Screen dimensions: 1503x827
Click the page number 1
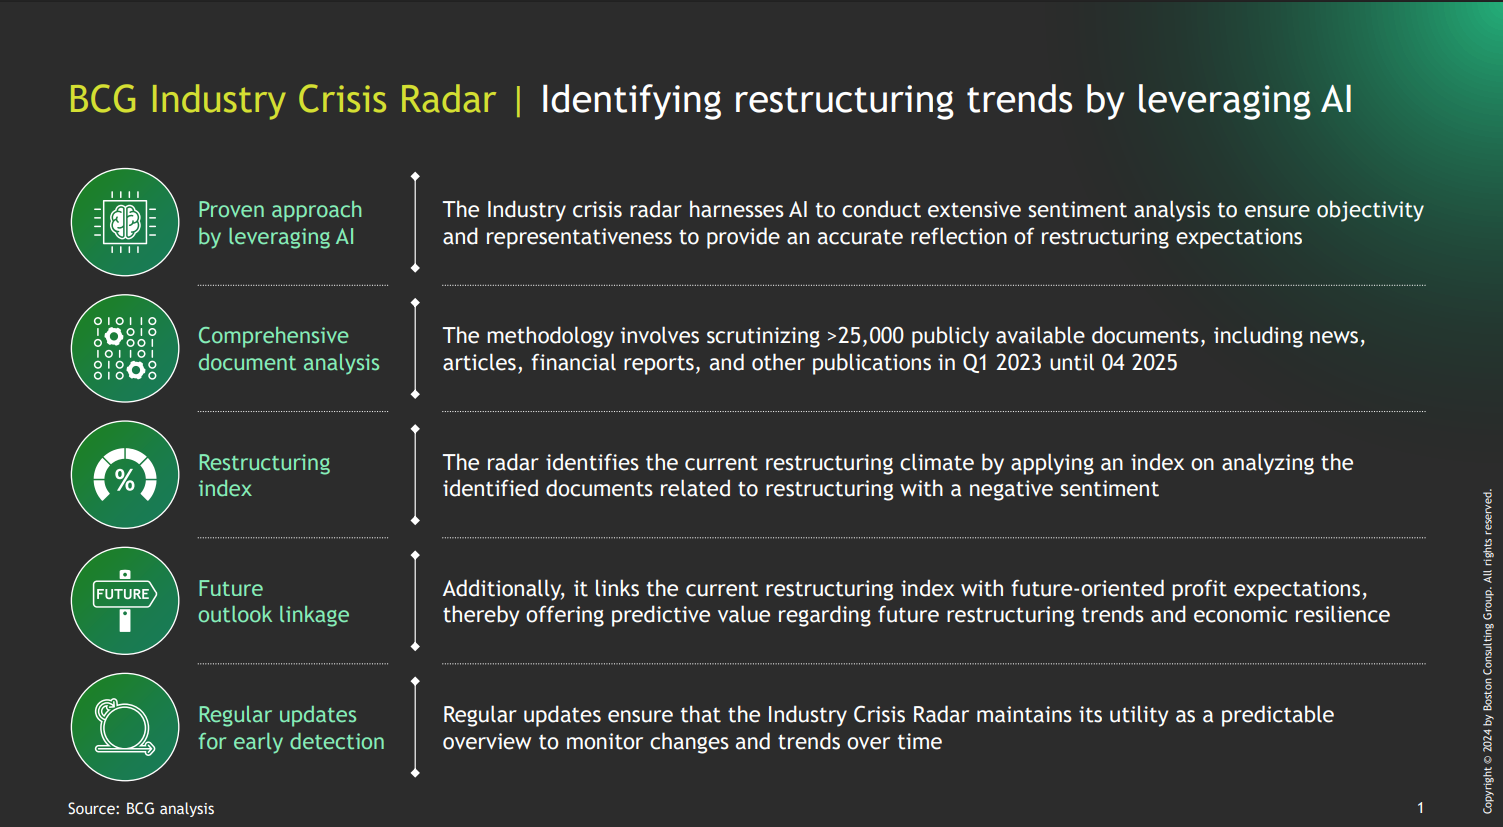click(1420, 808)
